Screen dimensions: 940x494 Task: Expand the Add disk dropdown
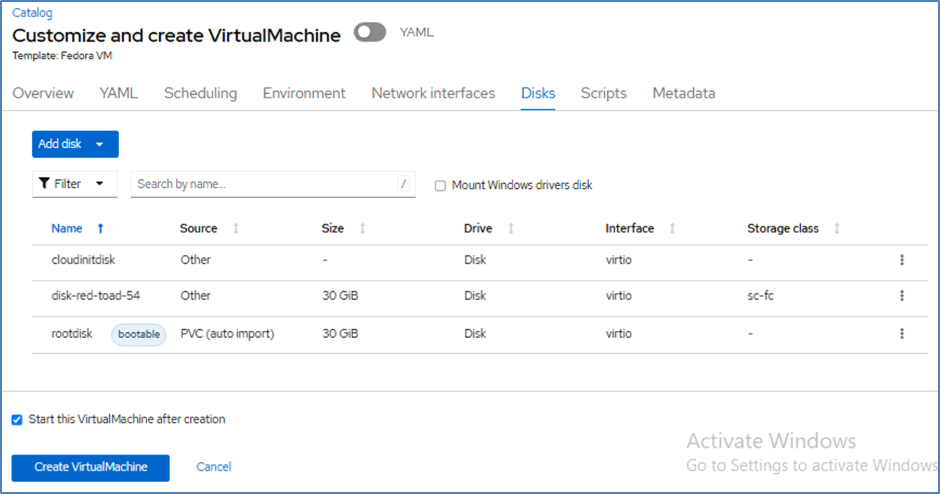(99, 144)
